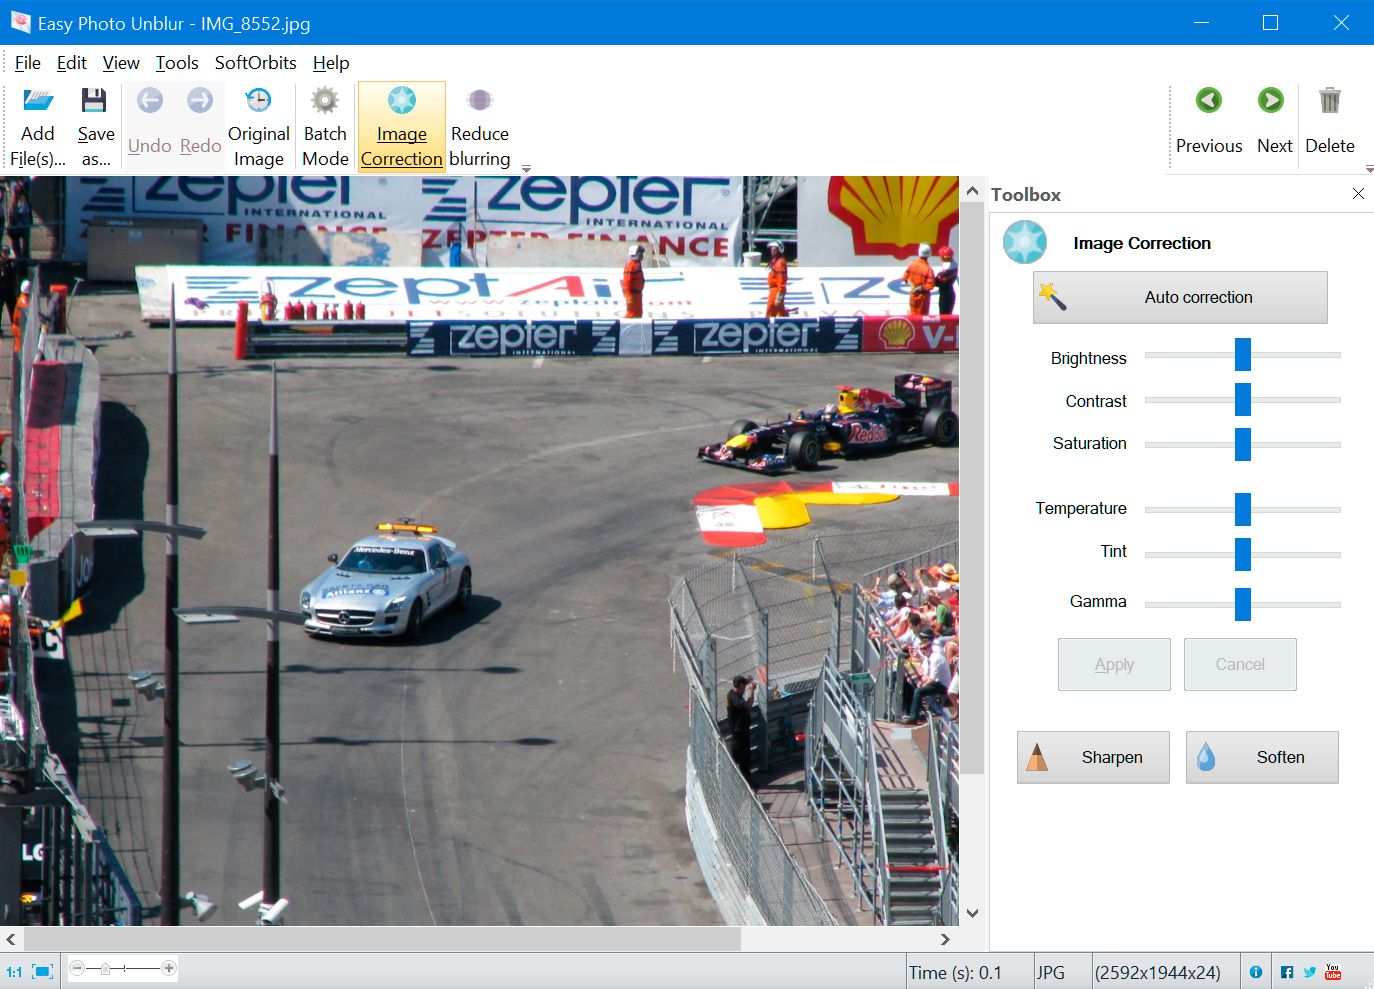Click the Add File(s) toolbar icon
This screenshot has width=1374, height=989.
38,101
